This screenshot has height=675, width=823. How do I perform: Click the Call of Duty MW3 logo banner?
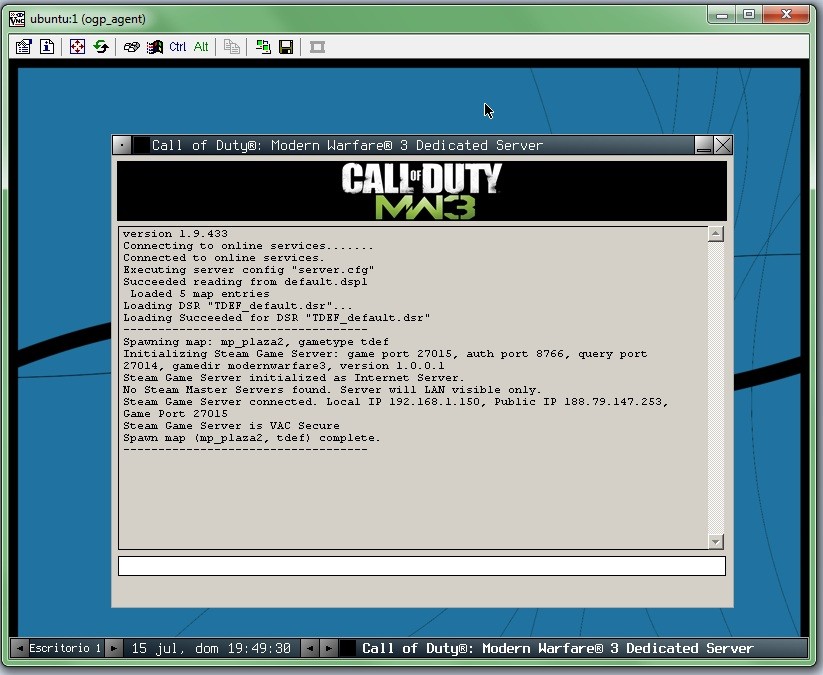click(x=421, y=191)
